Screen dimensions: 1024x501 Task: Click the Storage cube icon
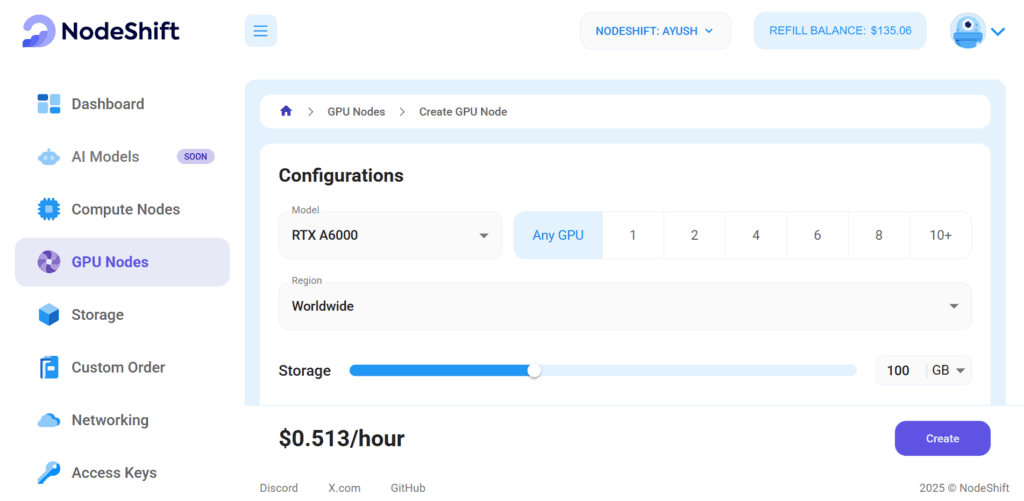pos(49,315)
